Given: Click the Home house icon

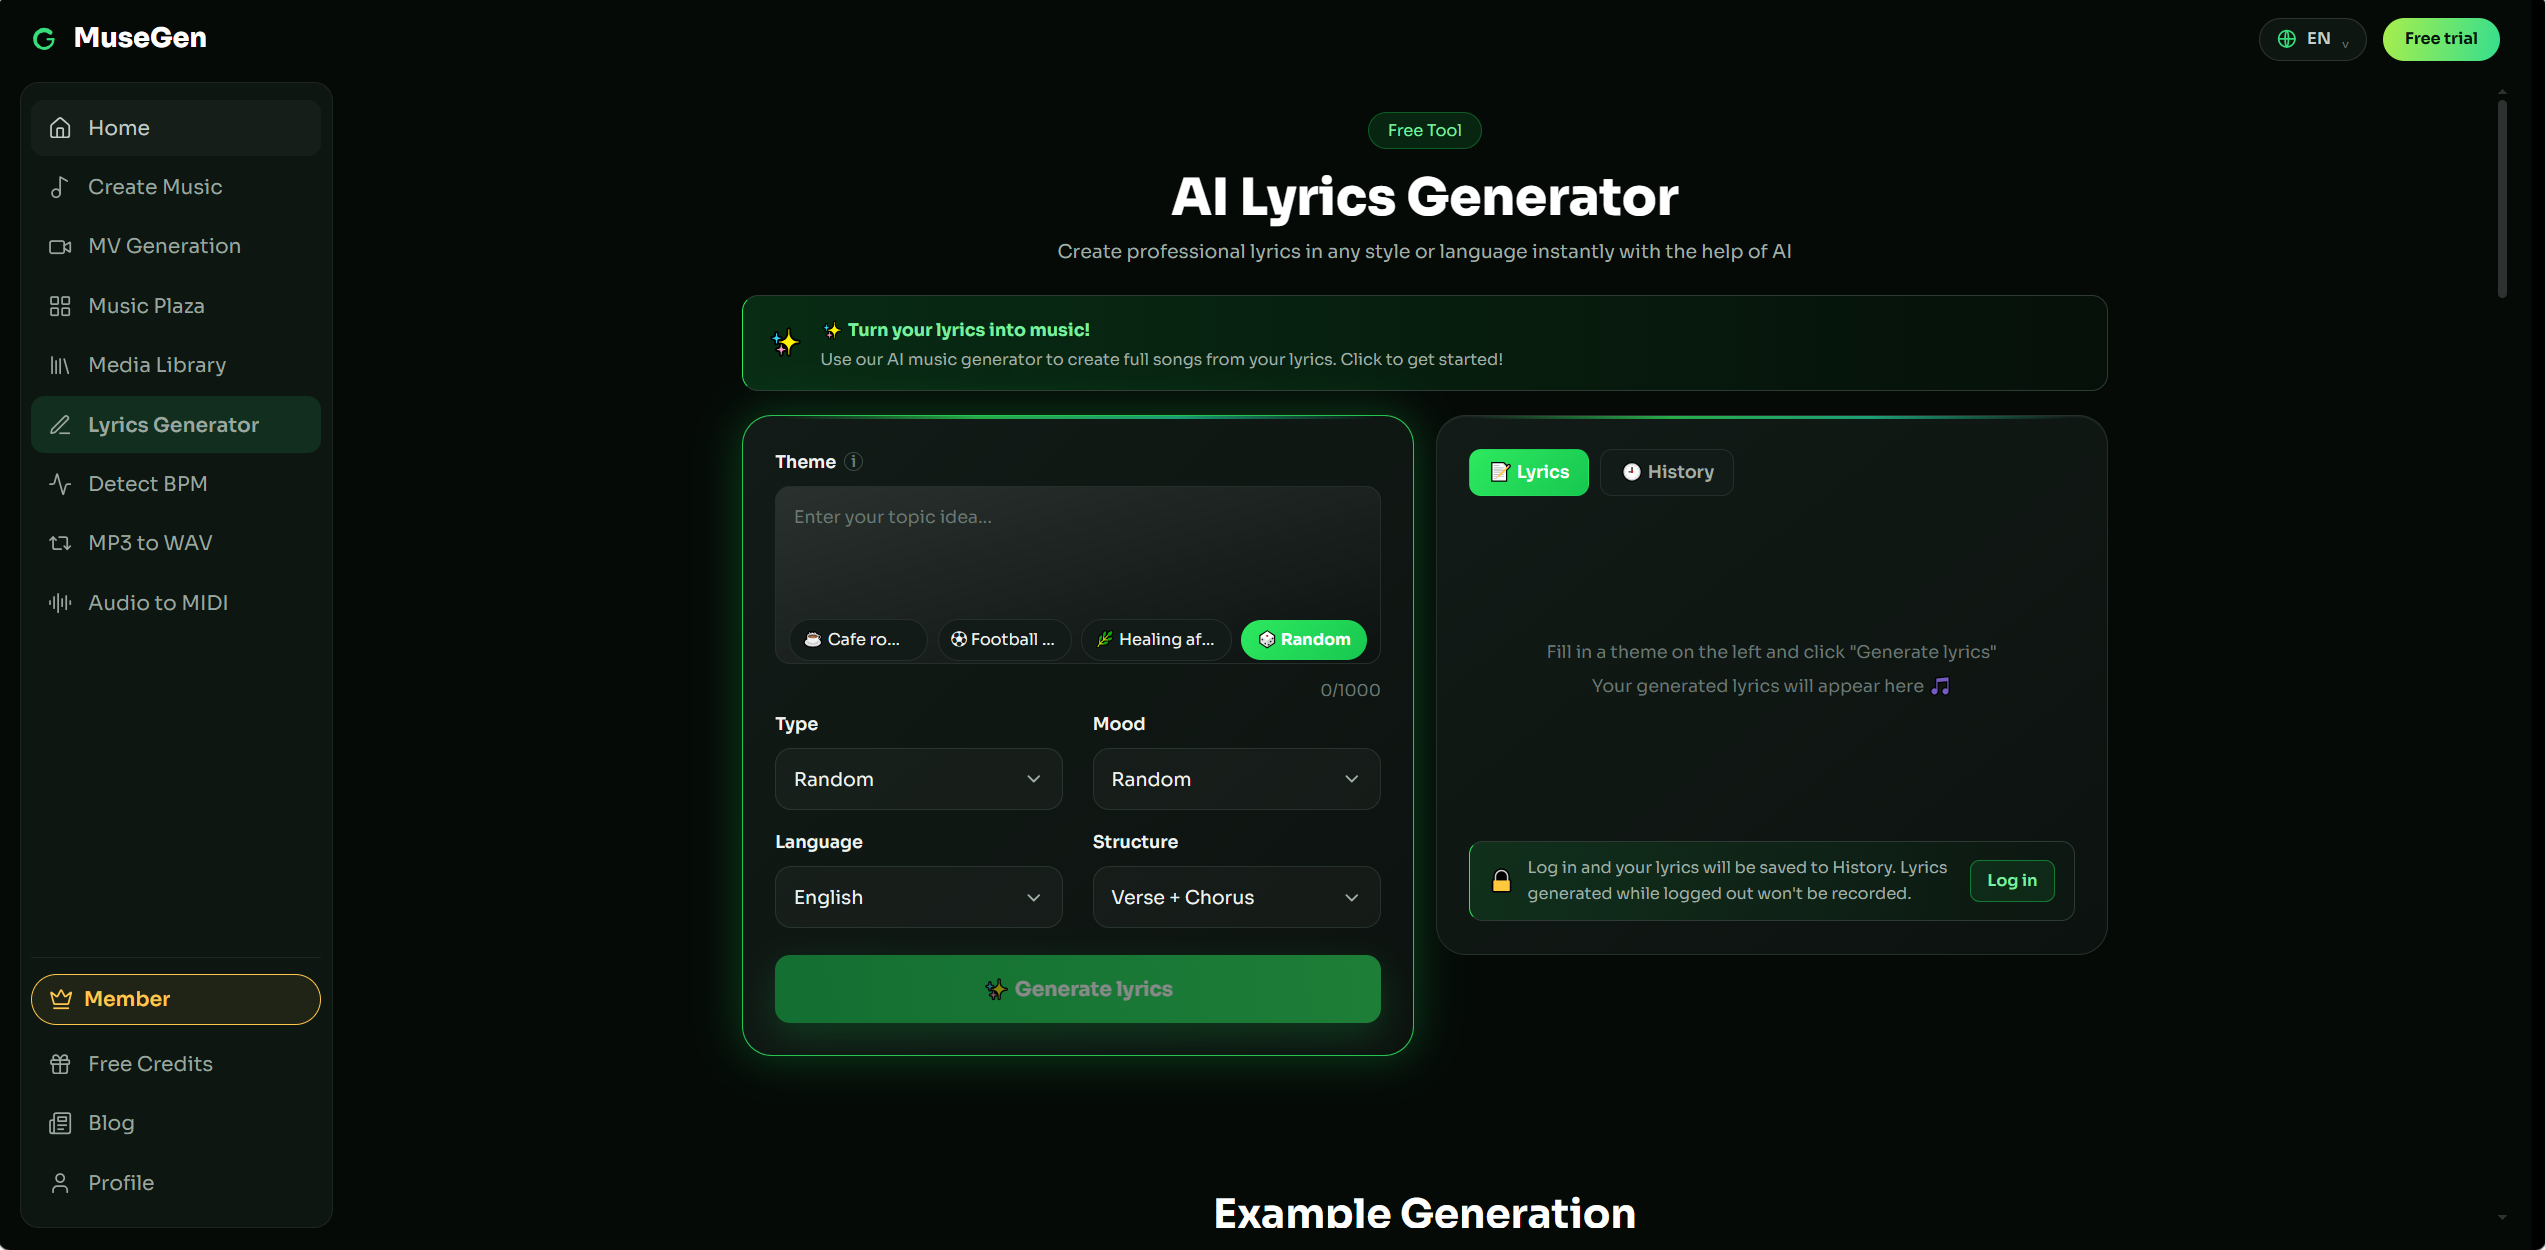Looking at the screenshot, I should click(x=60, y=128).
